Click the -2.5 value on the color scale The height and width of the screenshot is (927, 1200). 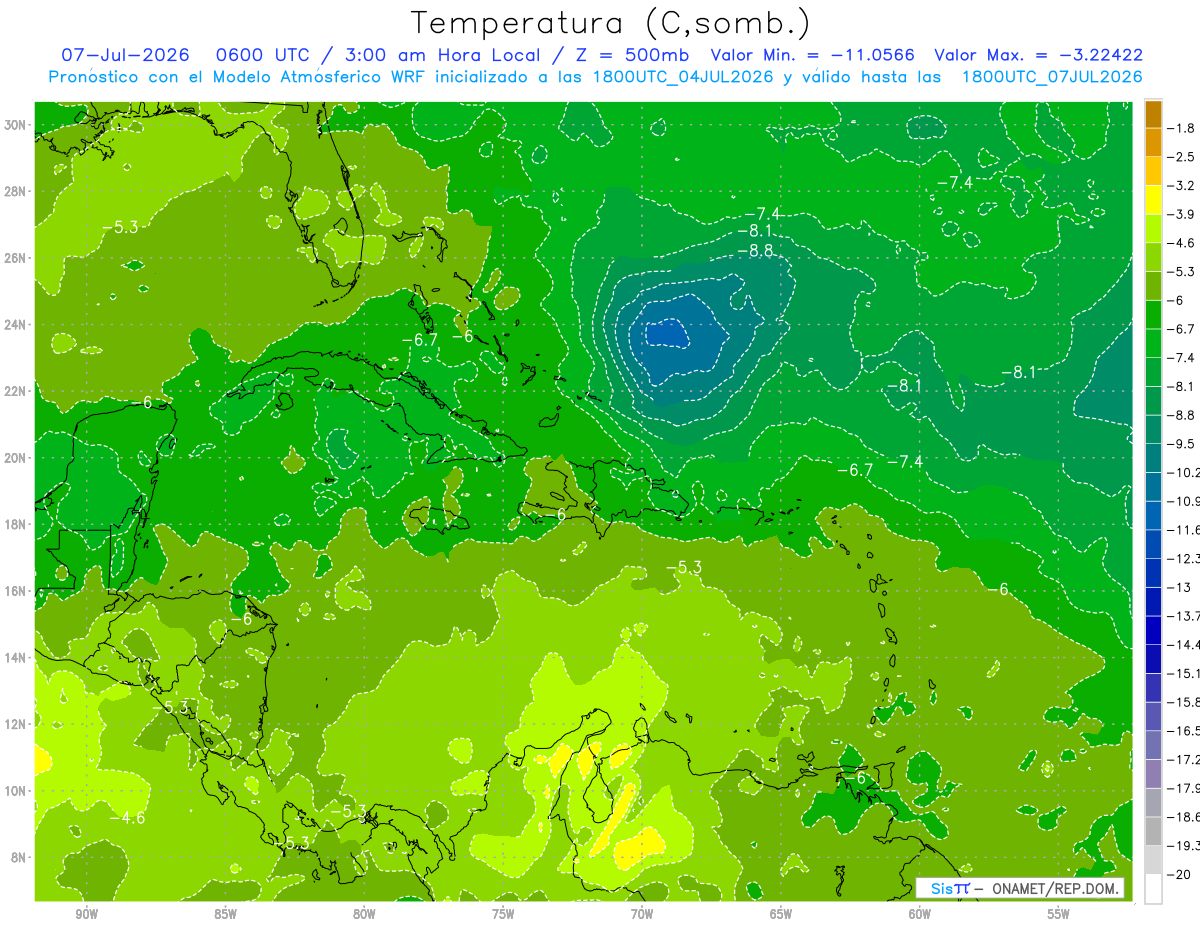[x=1181, y=157]
